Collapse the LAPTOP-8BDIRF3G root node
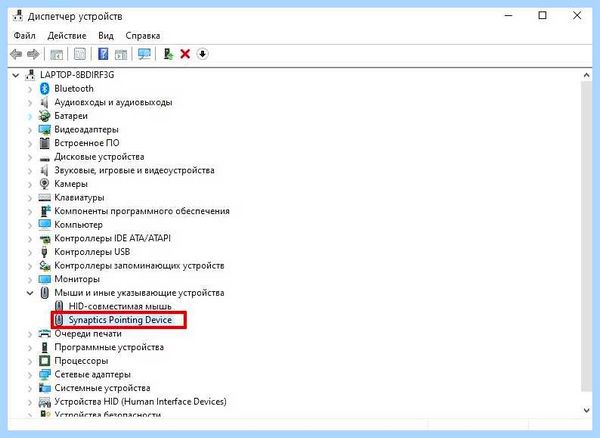Viewport: 600px width, 438px height. (x=16, y=75)
